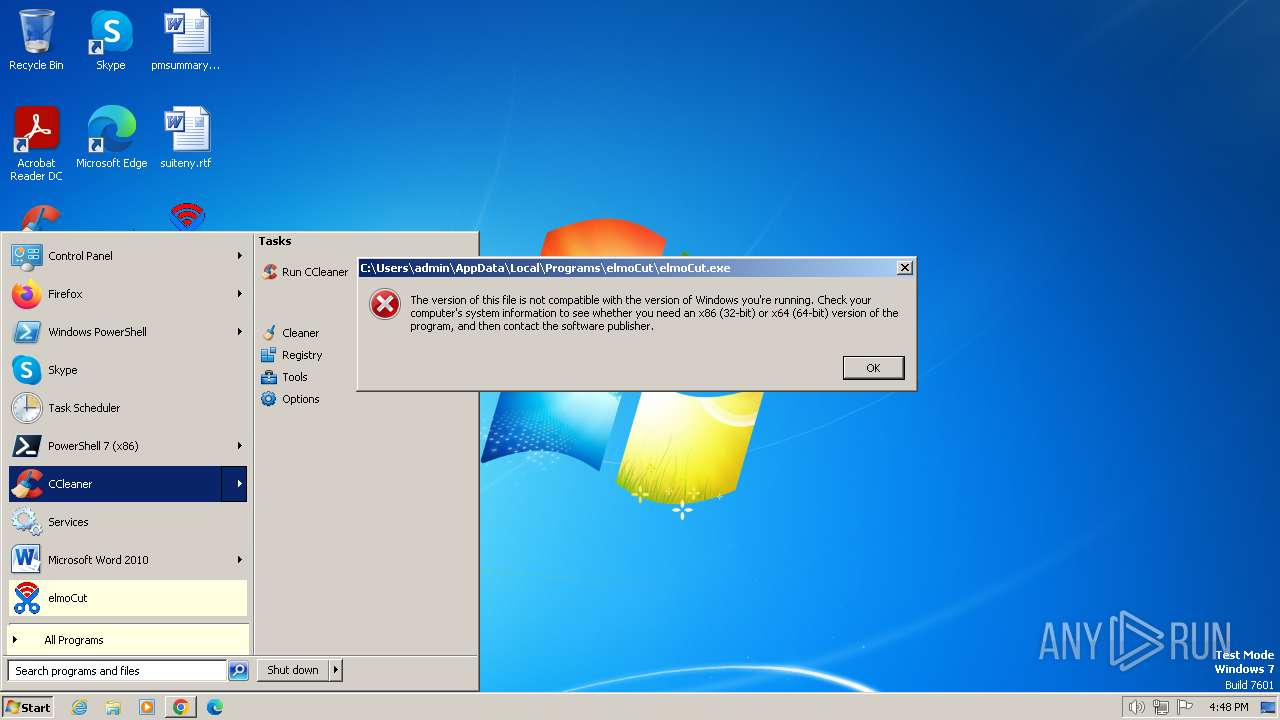Open CCleaner Tools task
This screenshot has height=720, width=1280.
pos(285,377)
